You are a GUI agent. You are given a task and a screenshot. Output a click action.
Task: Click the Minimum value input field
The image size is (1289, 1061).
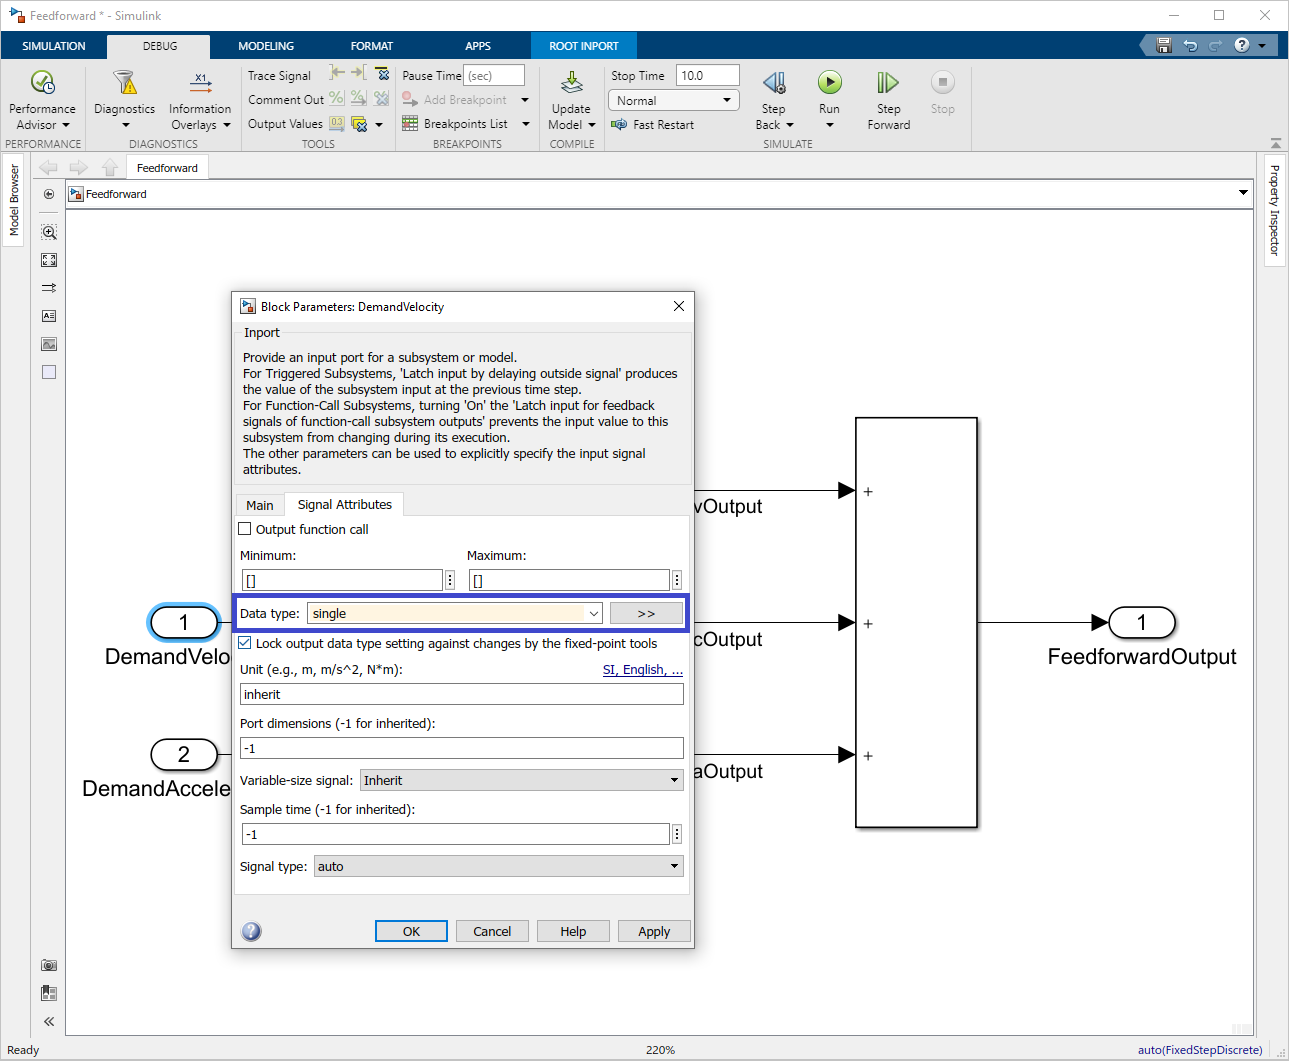coord(342,580)
